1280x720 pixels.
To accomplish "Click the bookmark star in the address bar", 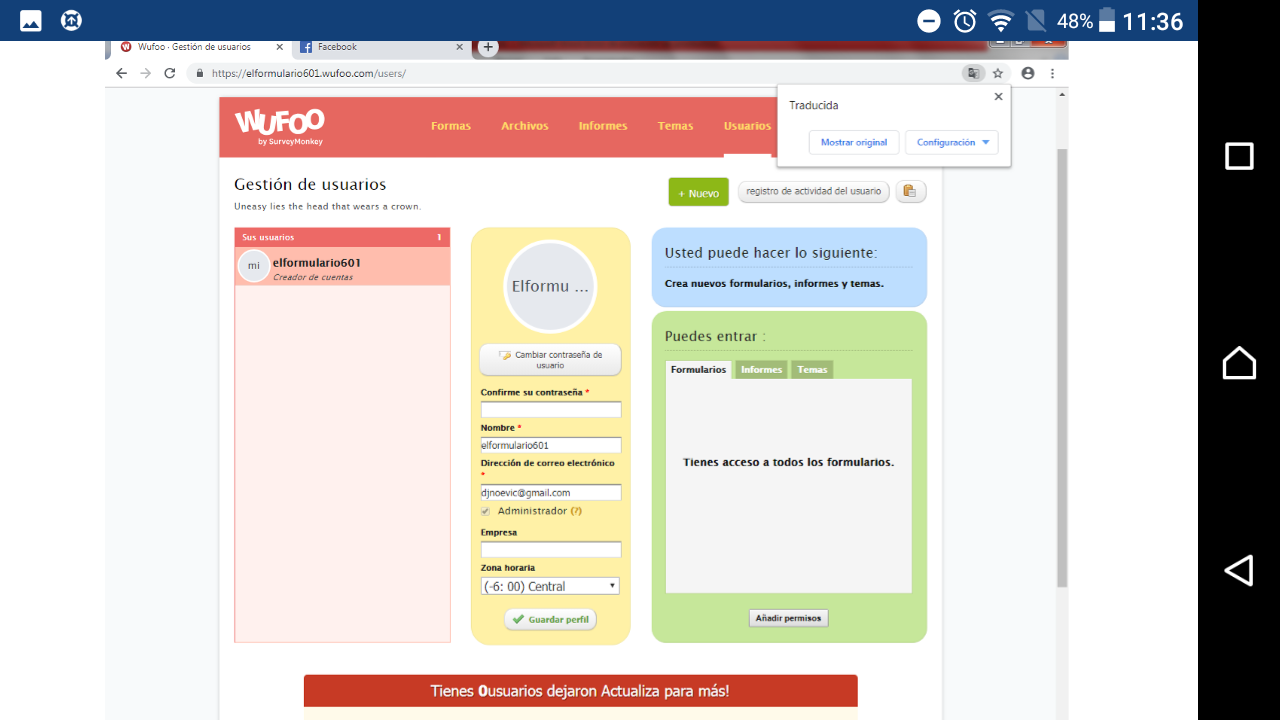I will 999,73.
